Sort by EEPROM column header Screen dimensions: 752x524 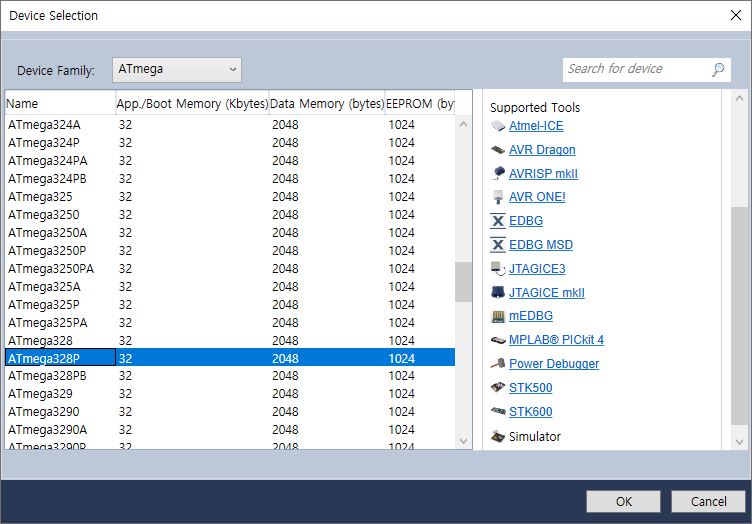[x=420, y=104]
